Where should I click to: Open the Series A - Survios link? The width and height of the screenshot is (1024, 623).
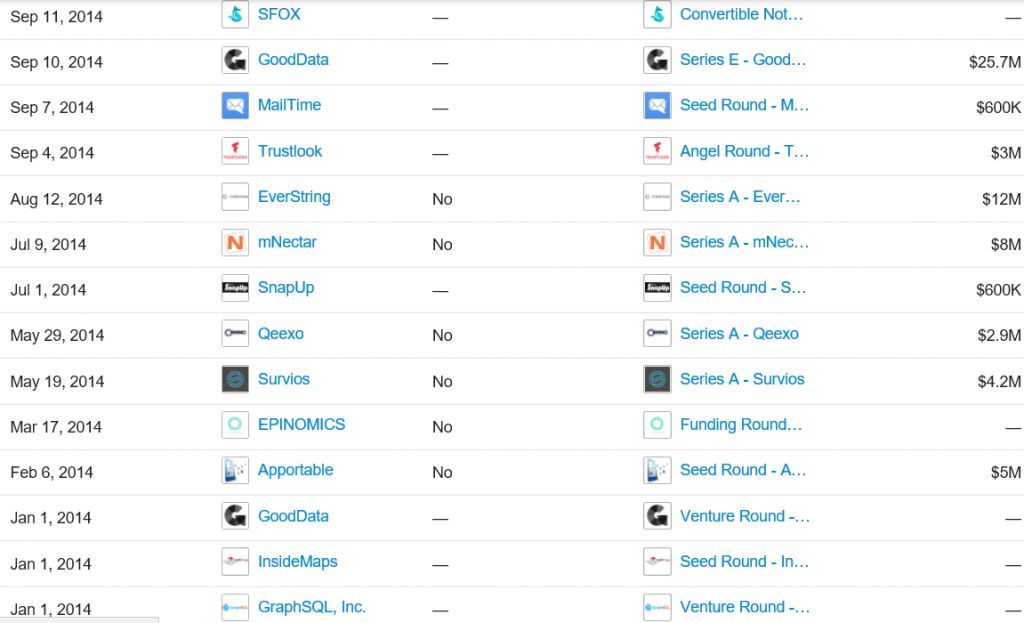click(x=742, y=379)
